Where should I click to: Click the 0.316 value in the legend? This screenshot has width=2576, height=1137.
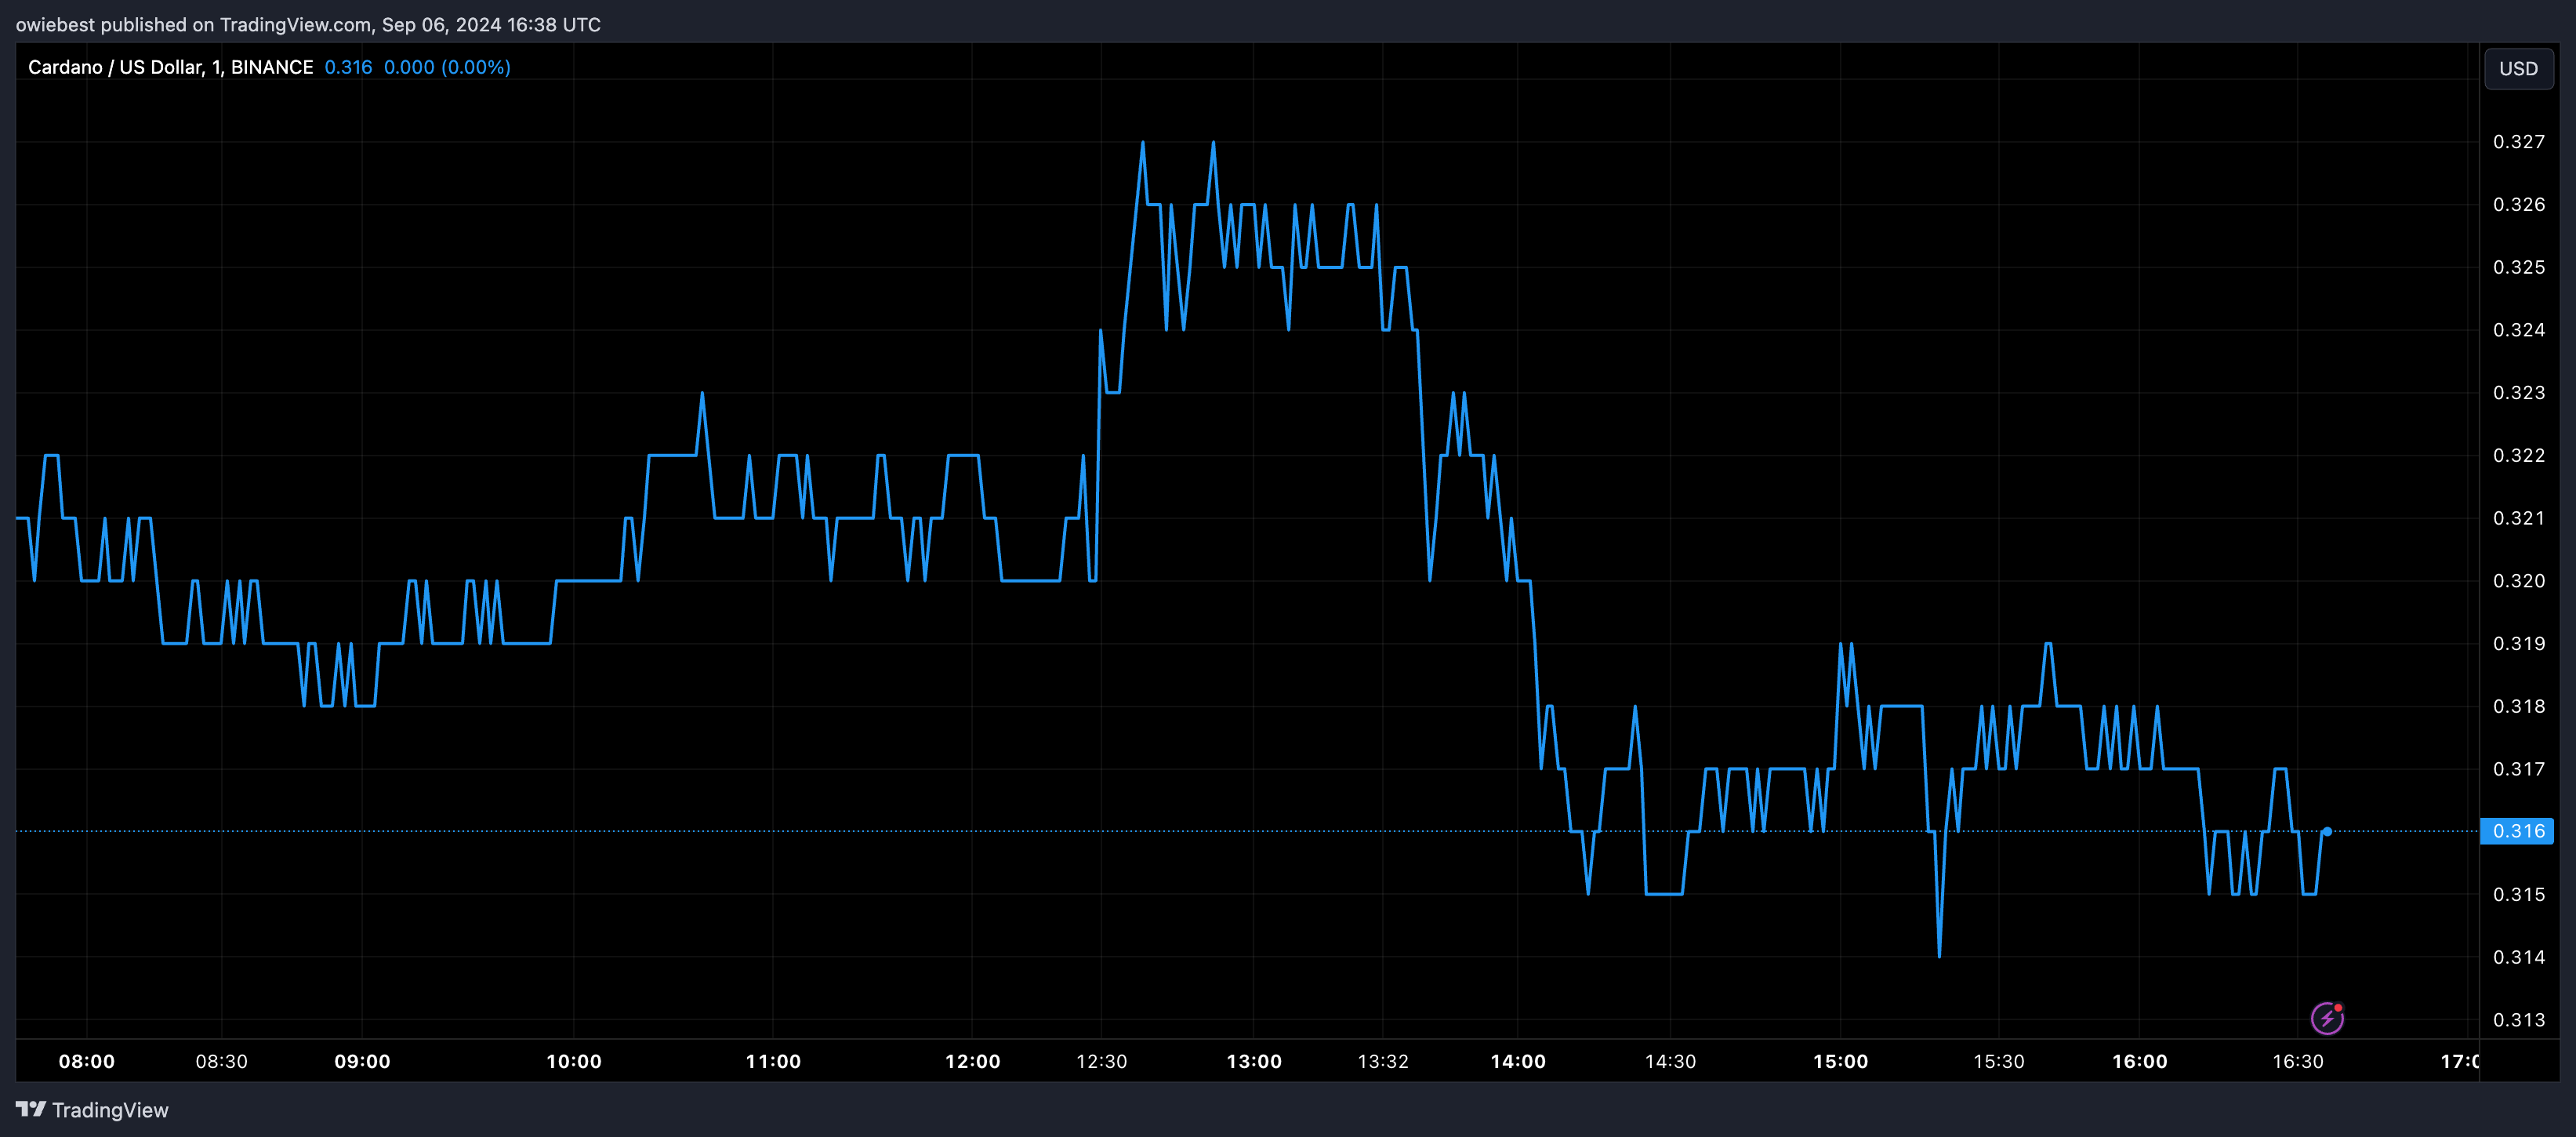[x=348, y=67]
